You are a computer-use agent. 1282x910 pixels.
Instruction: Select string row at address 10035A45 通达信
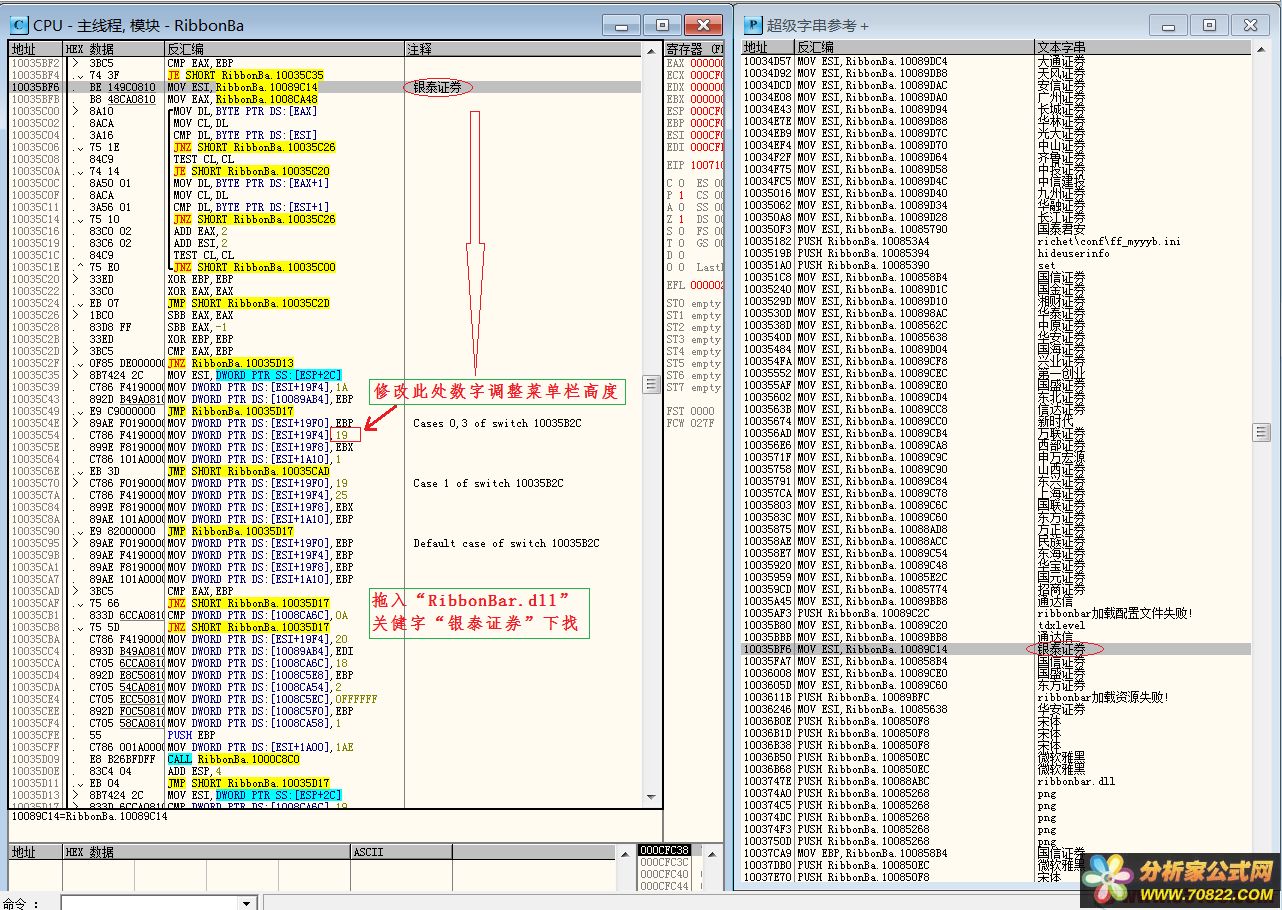pos(996,601)
